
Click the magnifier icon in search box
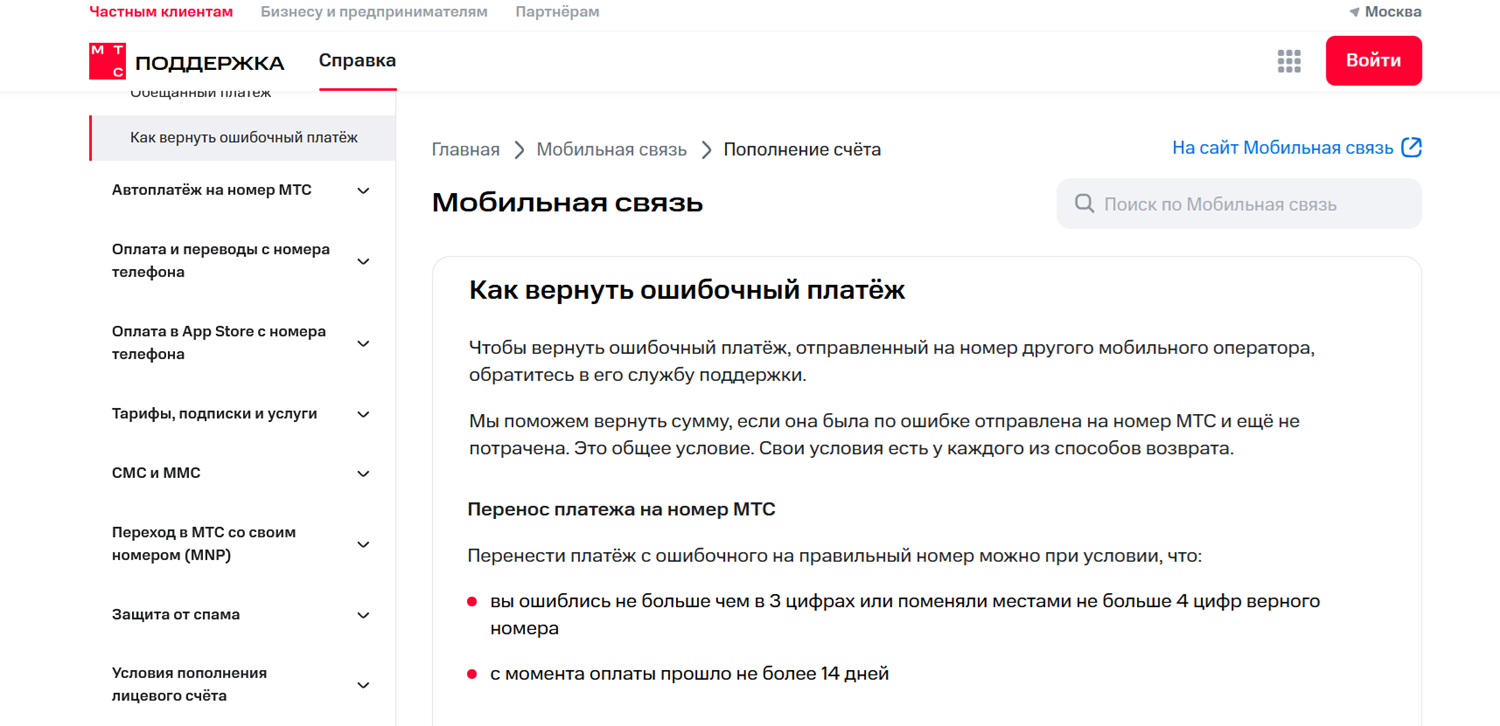[1084, 204]
